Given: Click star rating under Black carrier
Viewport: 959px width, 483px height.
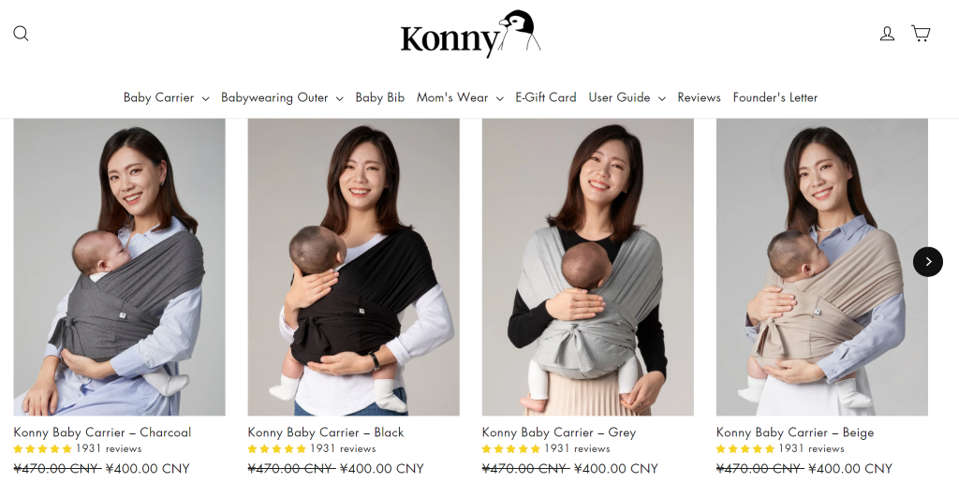Looking at the screenshot, I should click(277, 449).
